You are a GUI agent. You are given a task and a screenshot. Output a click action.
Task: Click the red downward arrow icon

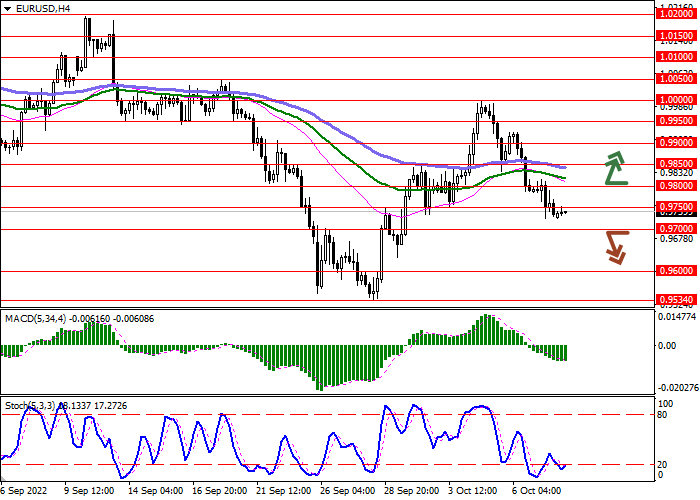pyautogui.click(x=615, y=246)
